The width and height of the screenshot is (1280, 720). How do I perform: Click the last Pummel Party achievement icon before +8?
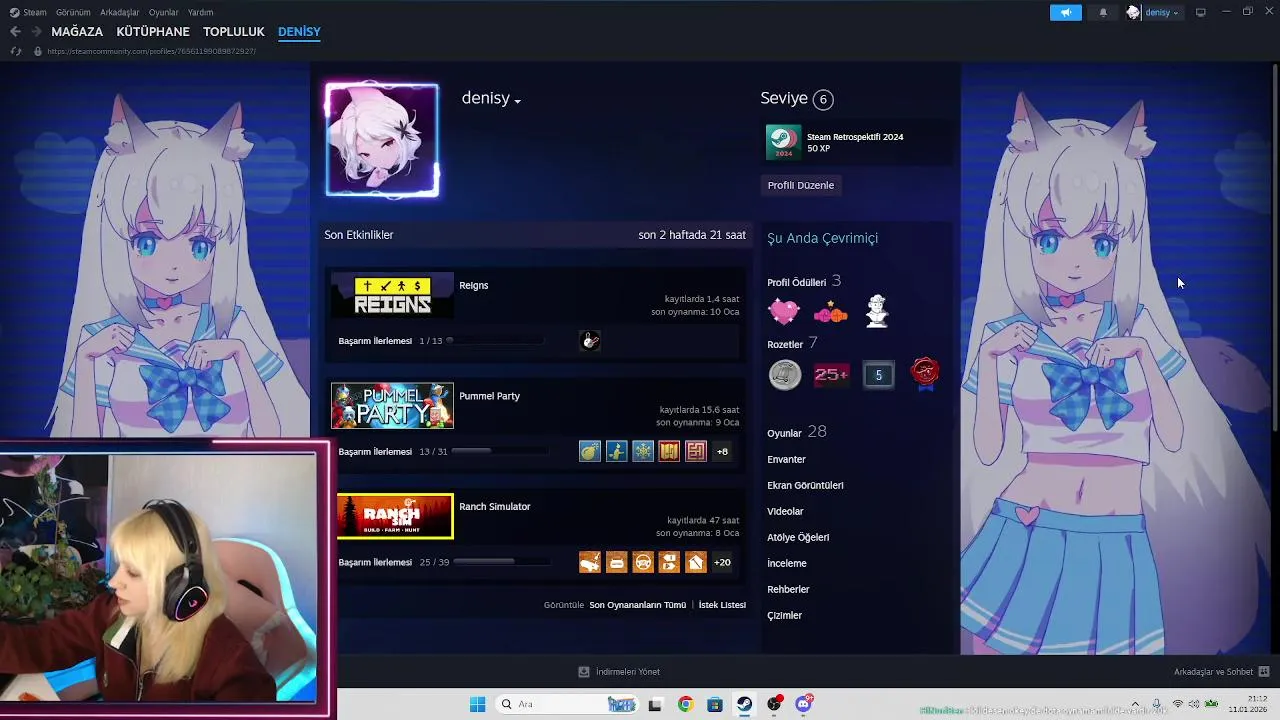(x=696, y=451)
